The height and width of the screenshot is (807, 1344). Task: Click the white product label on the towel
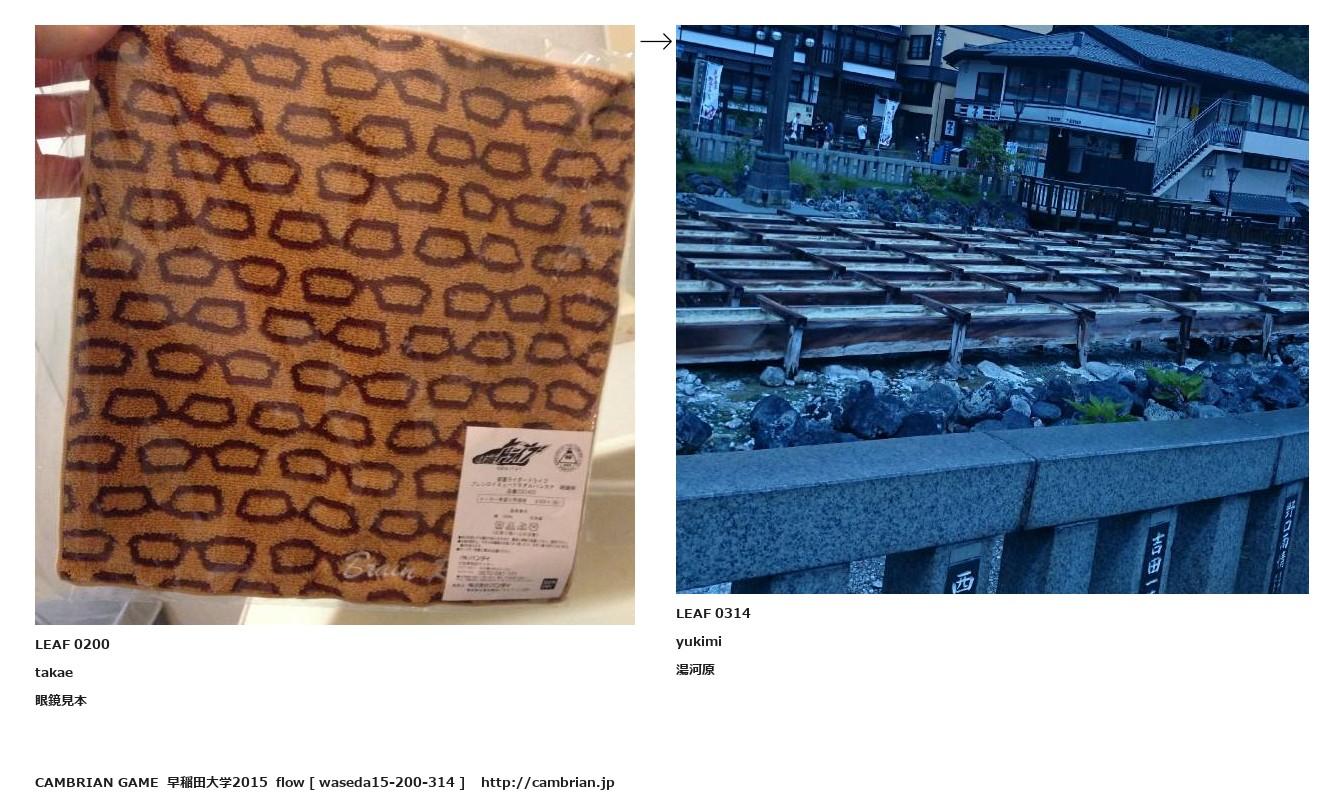(517, 512)
